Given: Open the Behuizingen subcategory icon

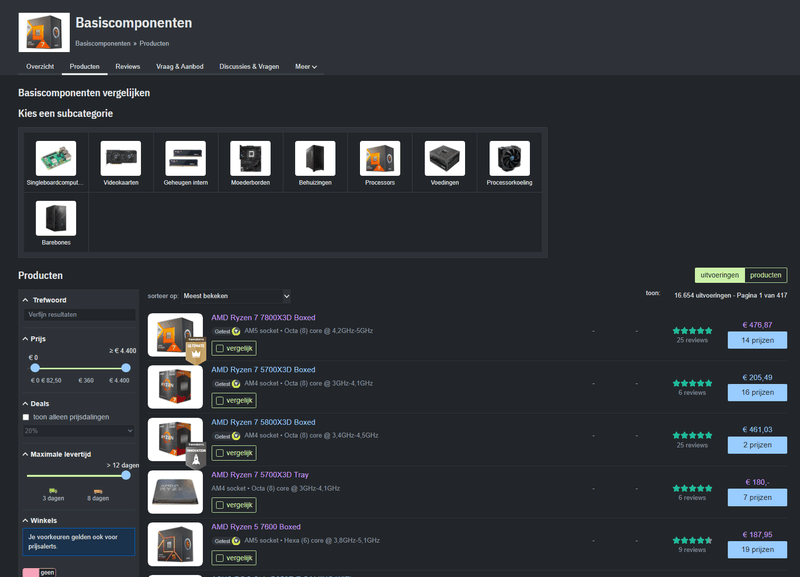Looking at the screenshot, I should pyautogui.click(x=315, y=158).
